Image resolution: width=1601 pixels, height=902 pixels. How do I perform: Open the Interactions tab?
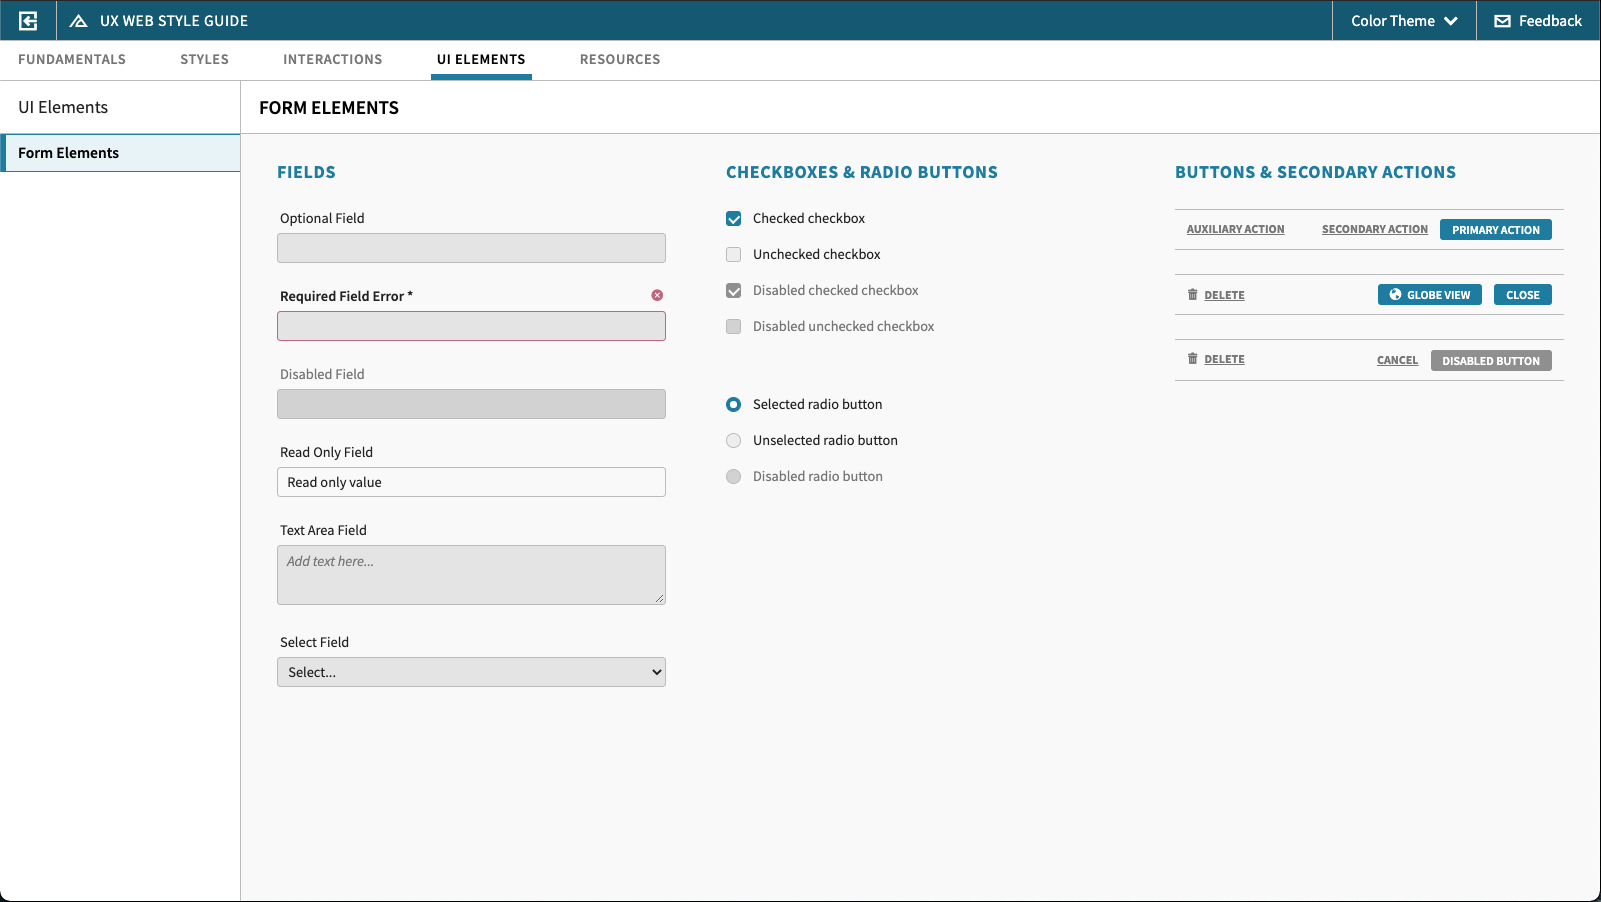point(332,60)
